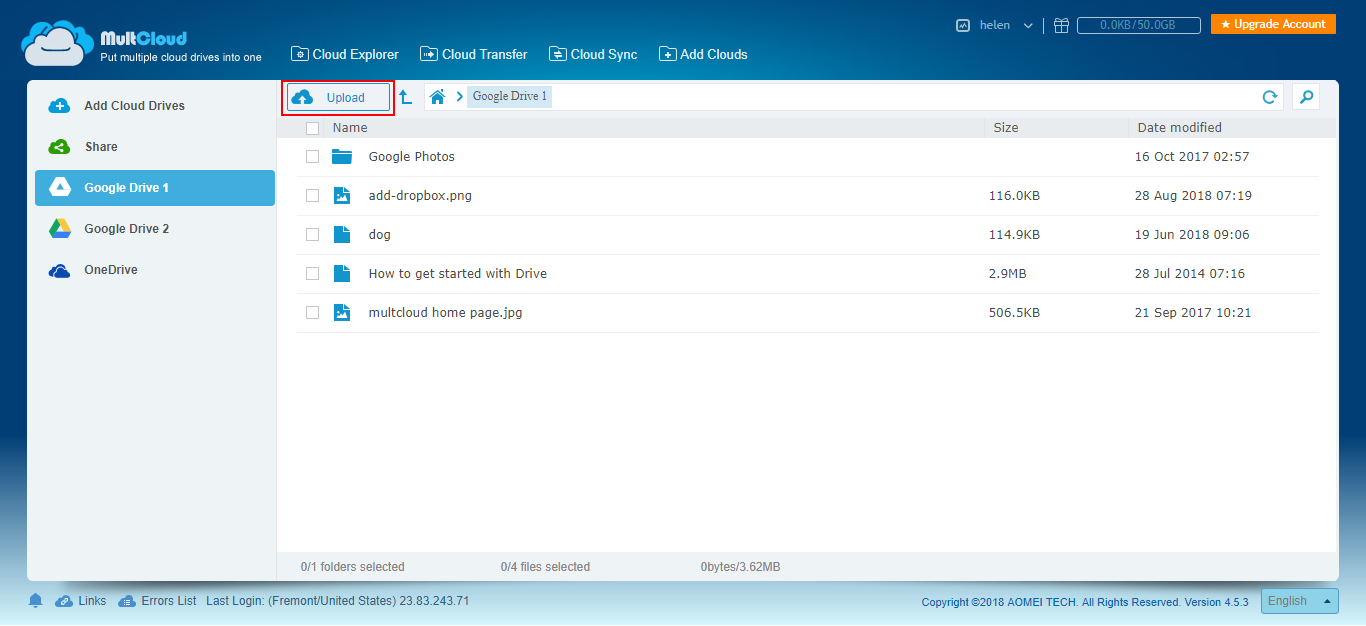Click the Upload button

tap(338, 97)
